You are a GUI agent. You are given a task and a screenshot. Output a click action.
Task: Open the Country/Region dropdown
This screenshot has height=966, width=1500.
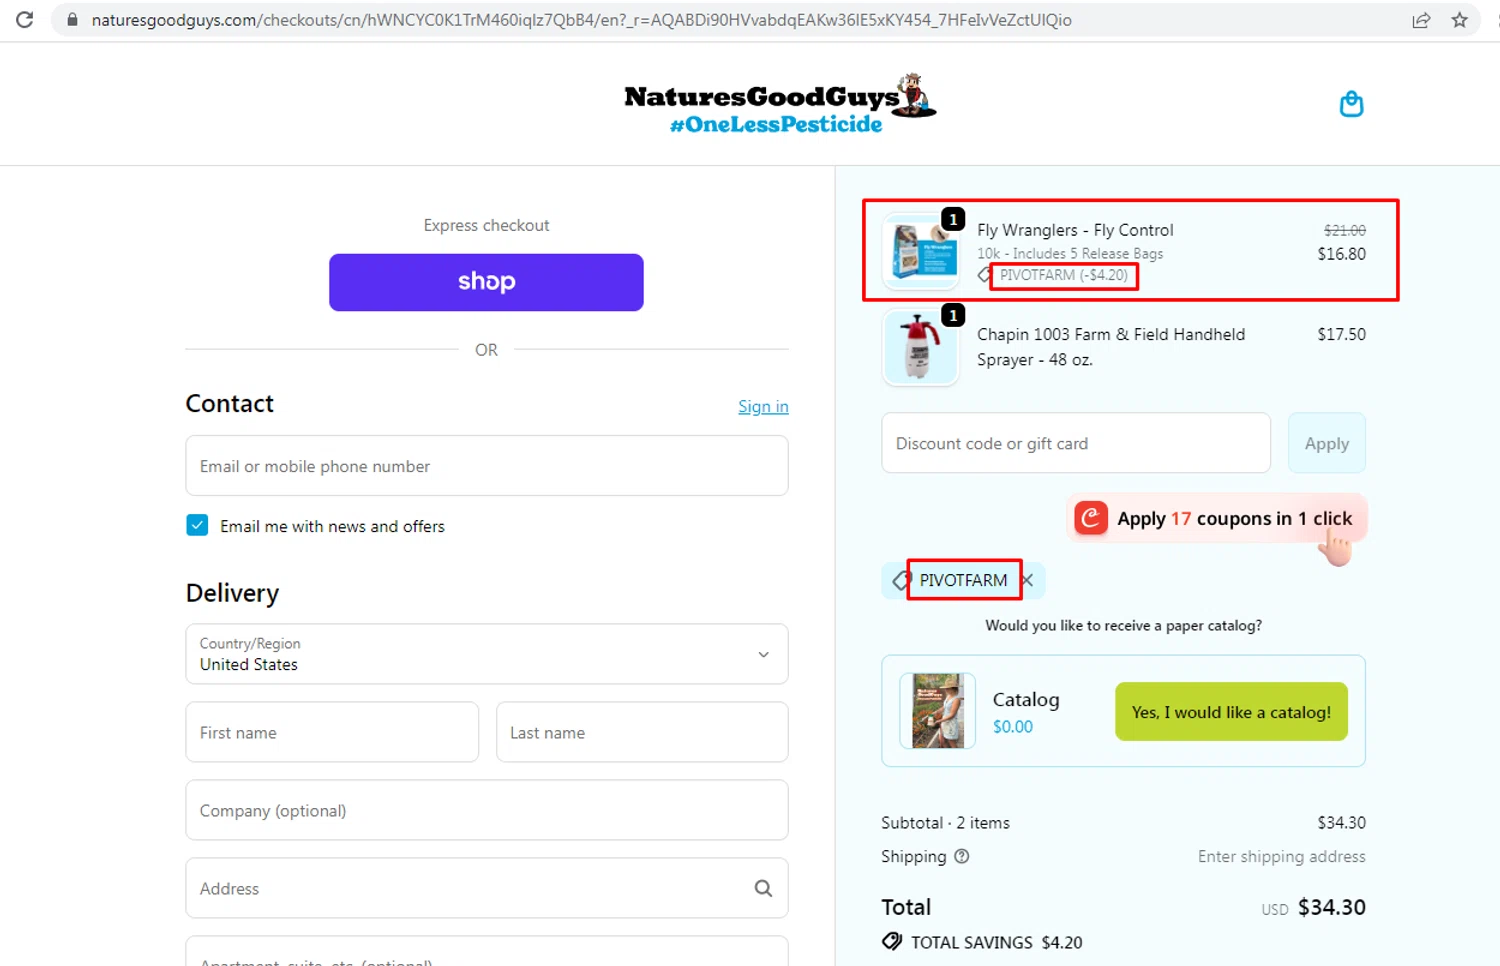(x=486, y=654)
